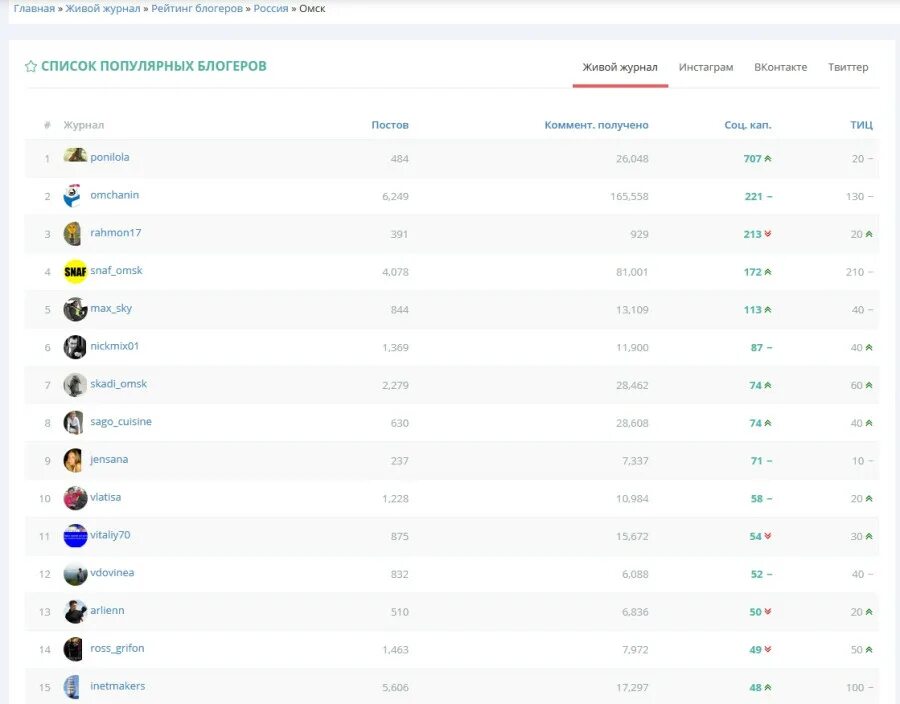Click vlatisa's avatar photo

click(x=75, y=498)
